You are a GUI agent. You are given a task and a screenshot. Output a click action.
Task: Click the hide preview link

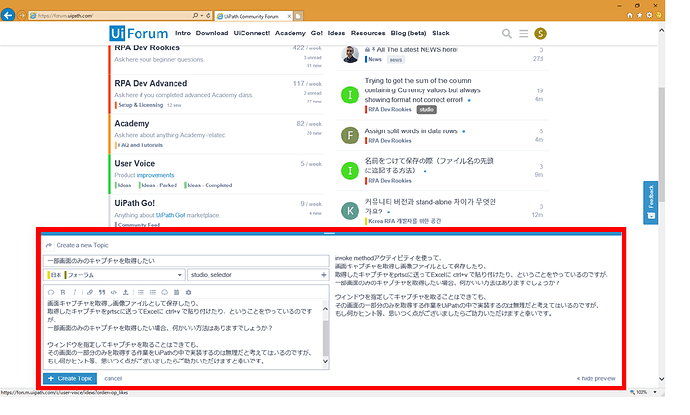click(596, 378)
